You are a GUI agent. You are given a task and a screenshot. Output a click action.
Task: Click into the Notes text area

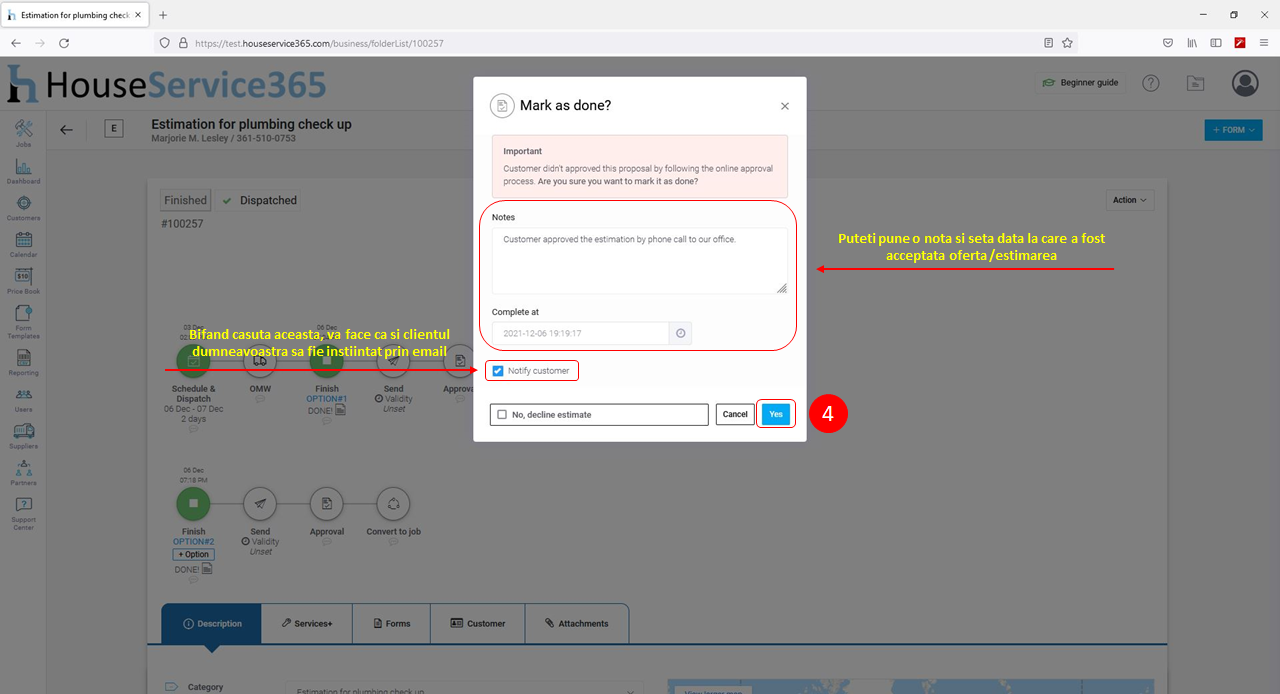pos(639,261)
